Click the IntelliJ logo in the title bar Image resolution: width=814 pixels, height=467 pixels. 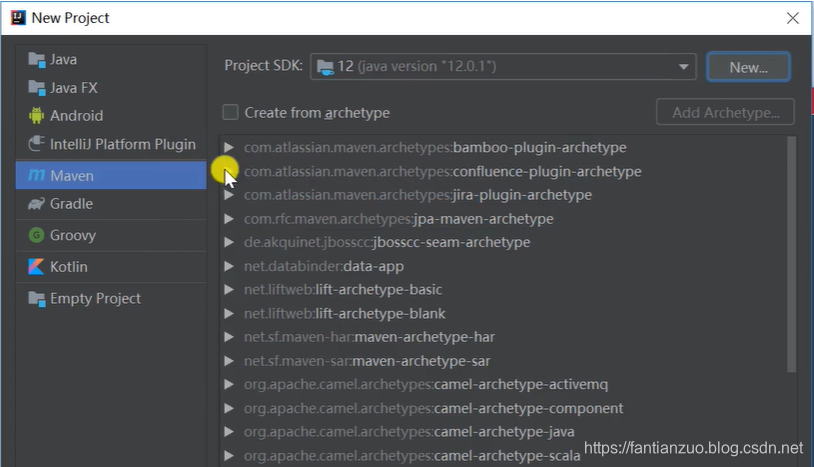(18, 18)
